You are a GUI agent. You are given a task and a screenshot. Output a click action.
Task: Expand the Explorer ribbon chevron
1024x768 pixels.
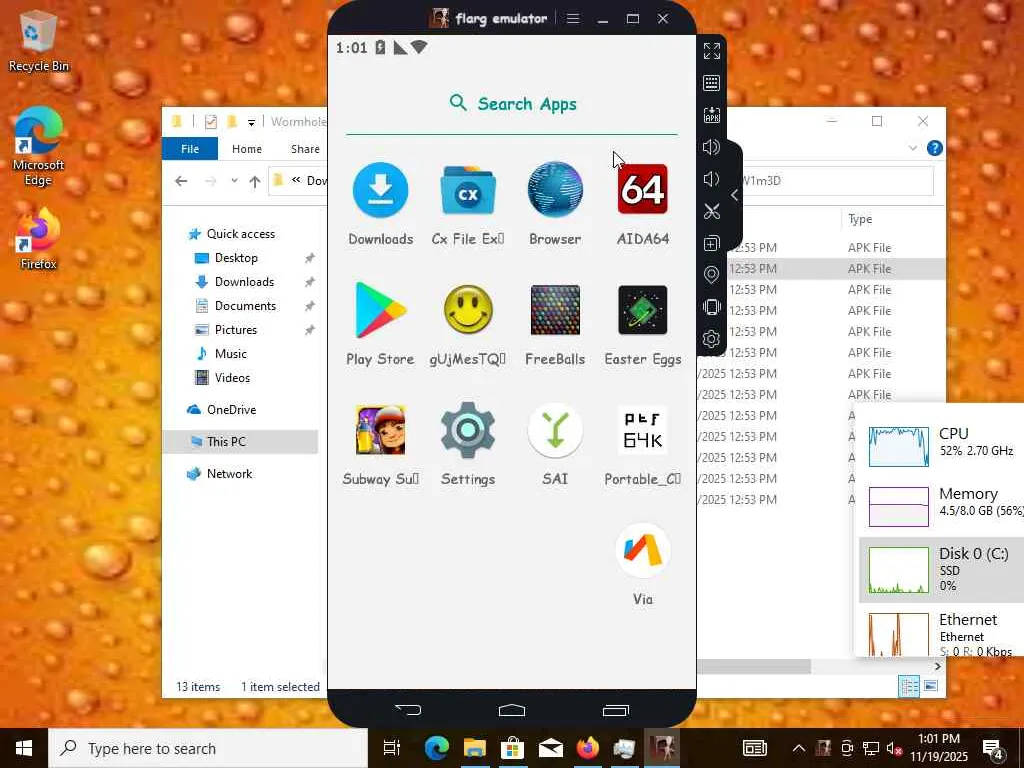coord(913,148)
